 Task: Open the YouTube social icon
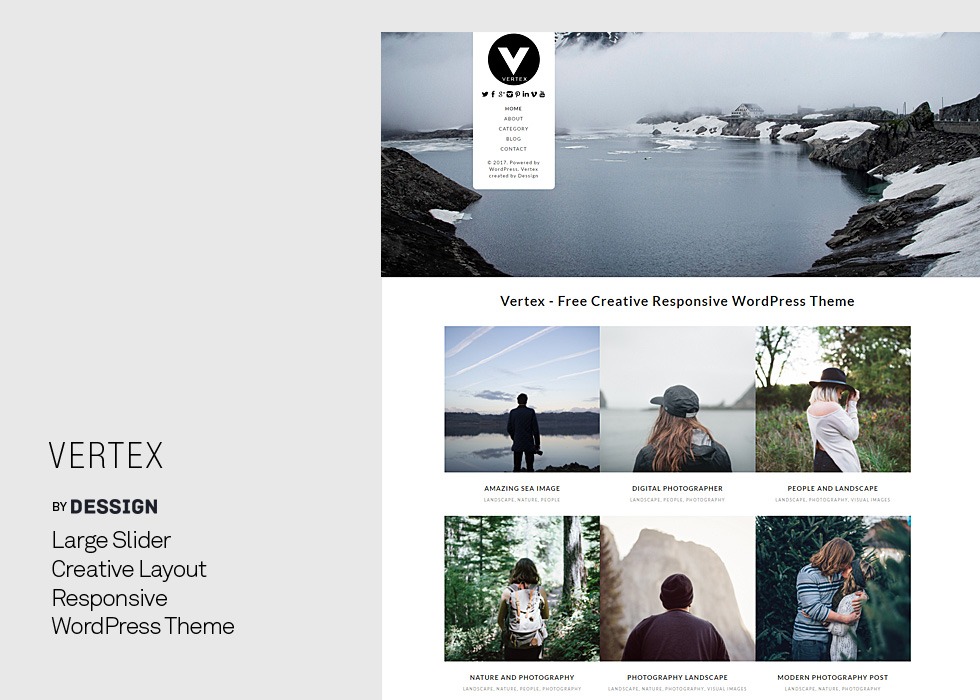coord(542,94)
